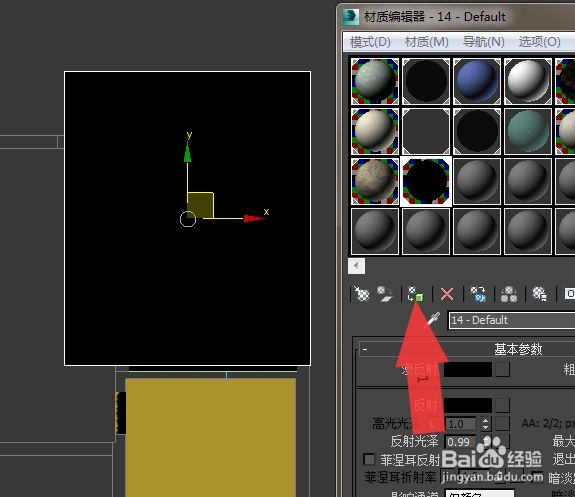
Task: Click Put to Library icon
Action: point(540,294)
